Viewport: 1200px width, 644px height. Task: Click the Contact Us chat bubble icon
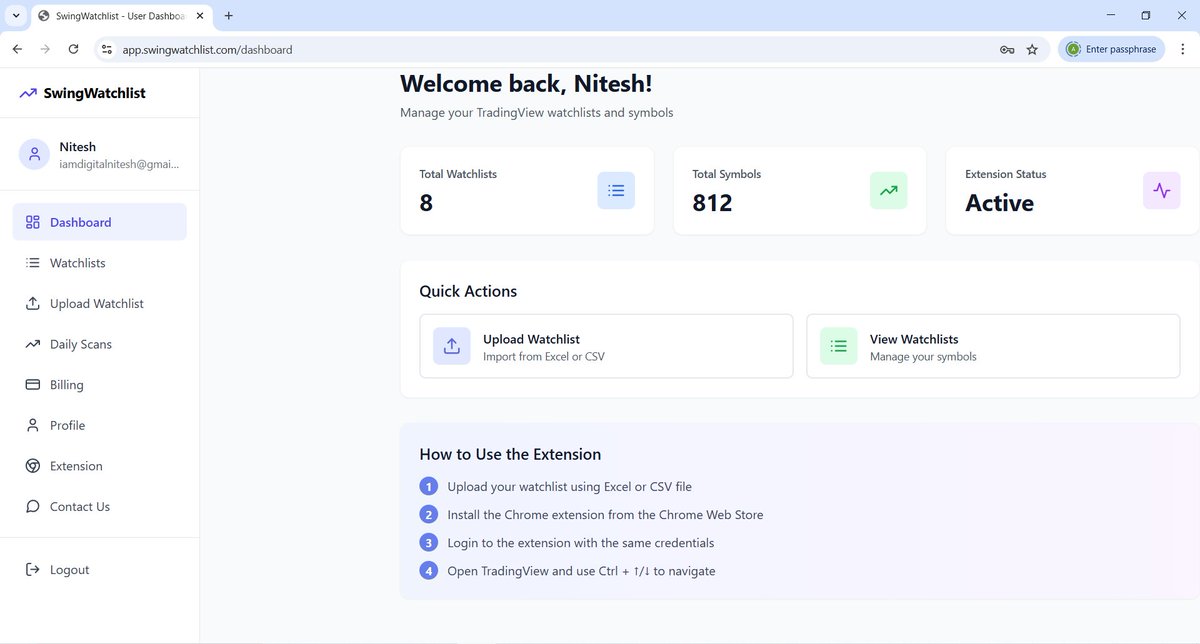point(33,507)
